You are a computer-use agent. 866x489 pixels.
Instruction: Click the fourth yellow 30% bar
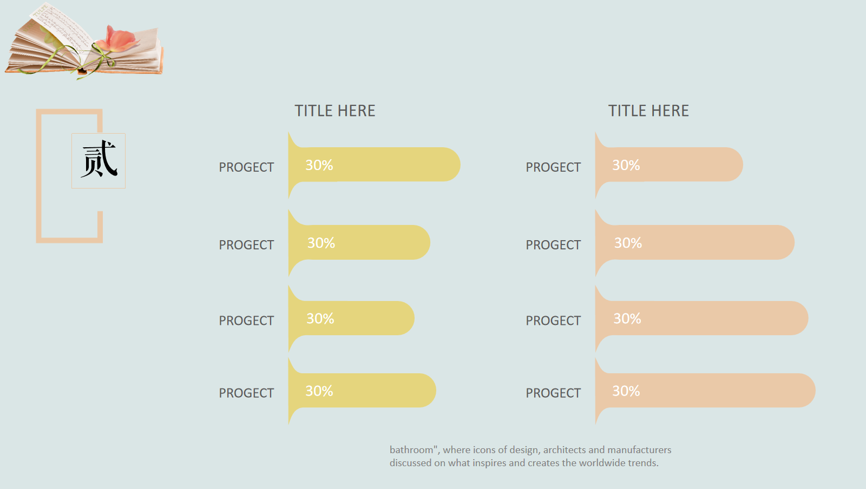pos(362,391)
